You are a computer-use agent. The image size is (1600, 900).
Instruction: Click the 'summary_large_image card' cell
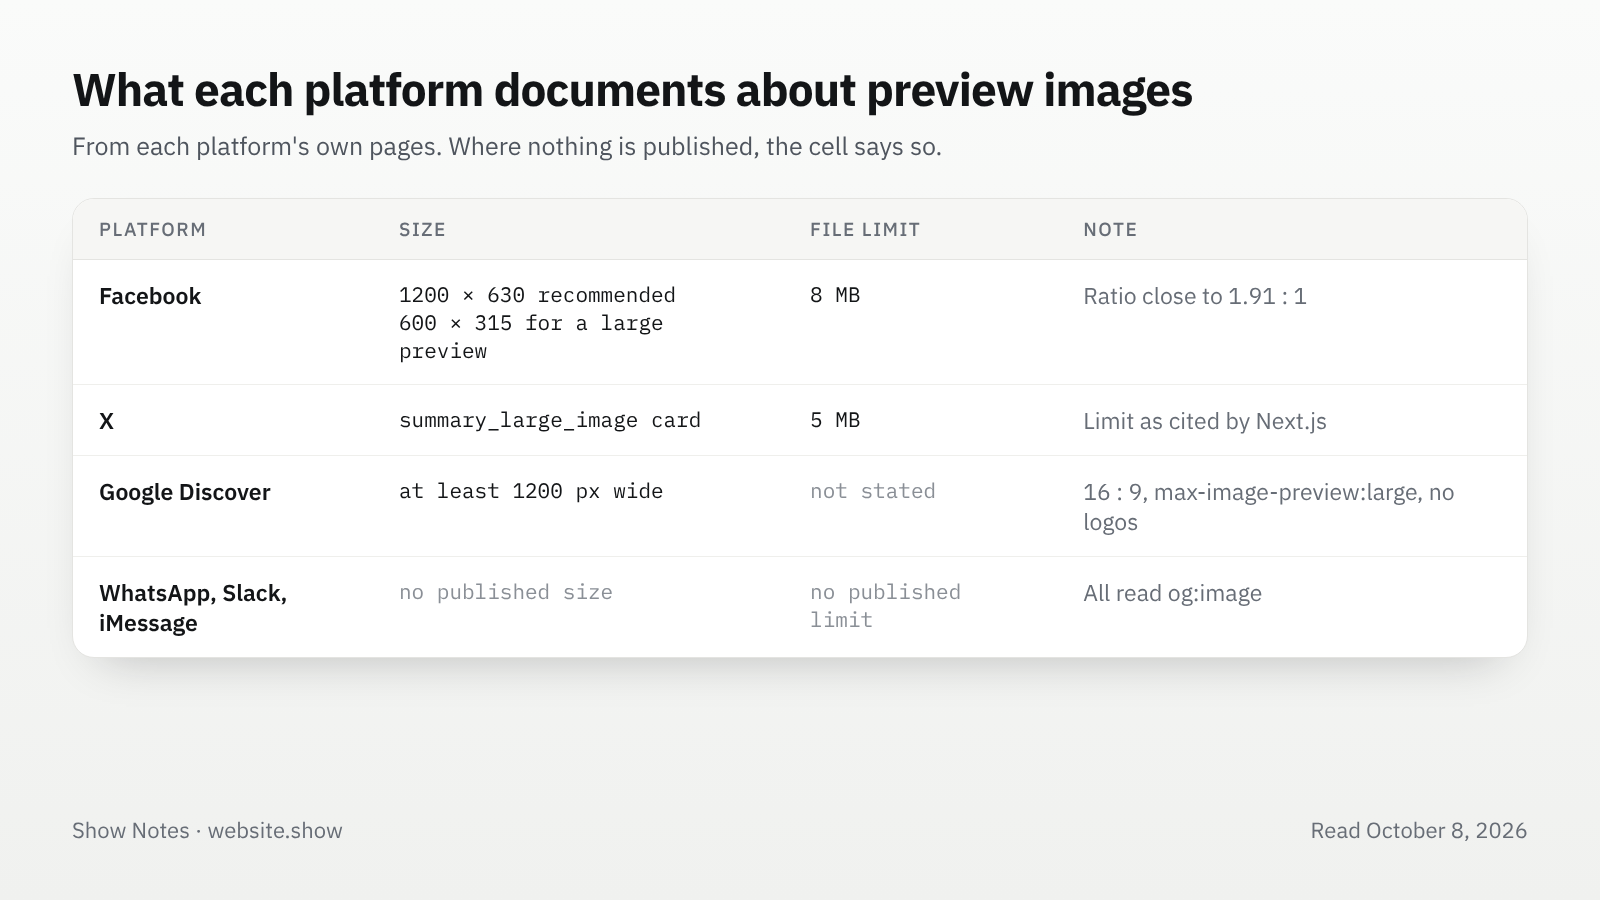point(550,420)
